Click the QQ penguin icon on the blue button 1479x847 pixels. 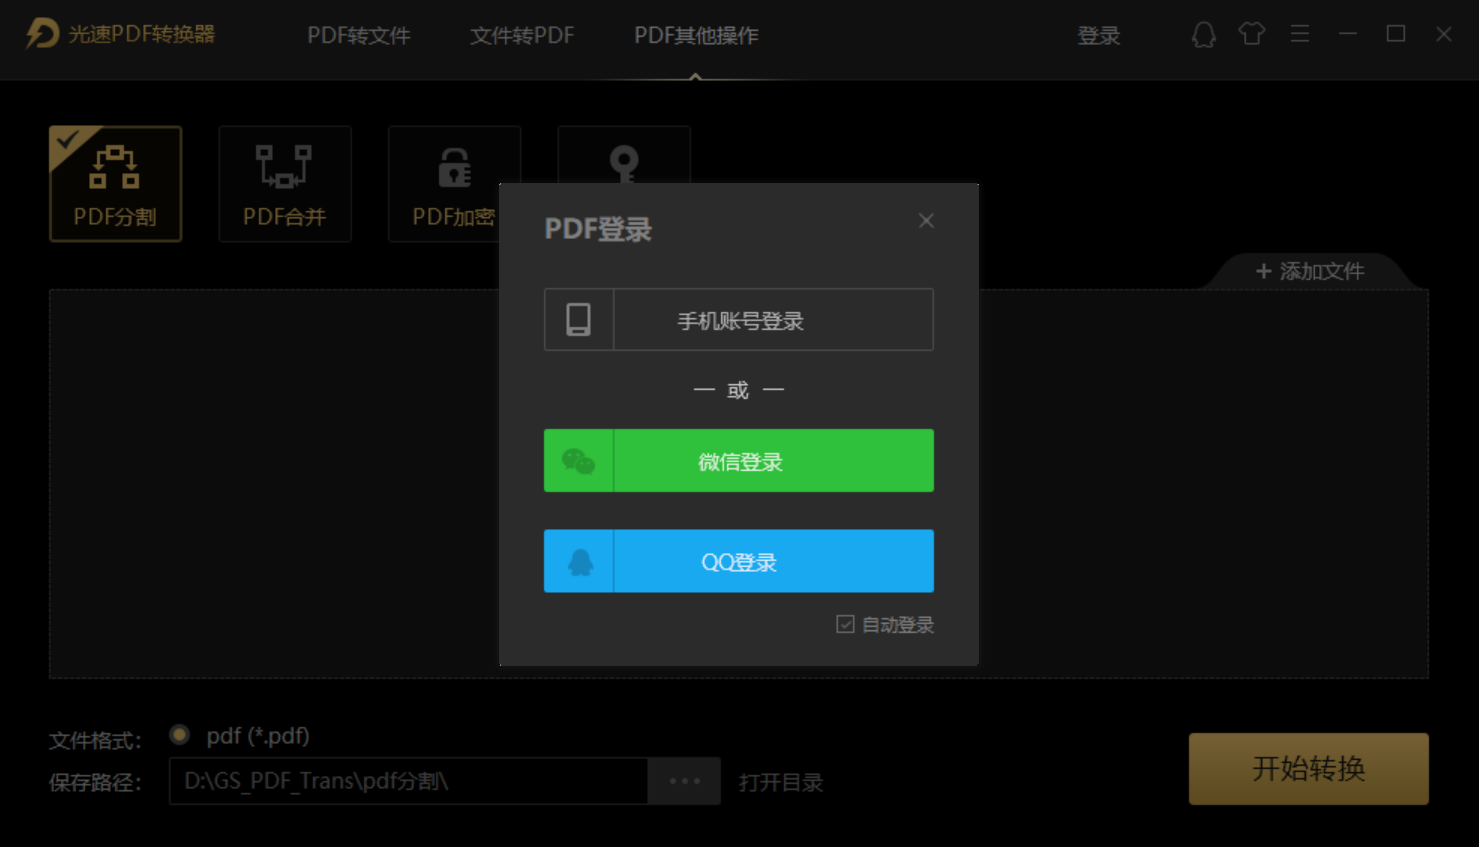tap(580, 561)
